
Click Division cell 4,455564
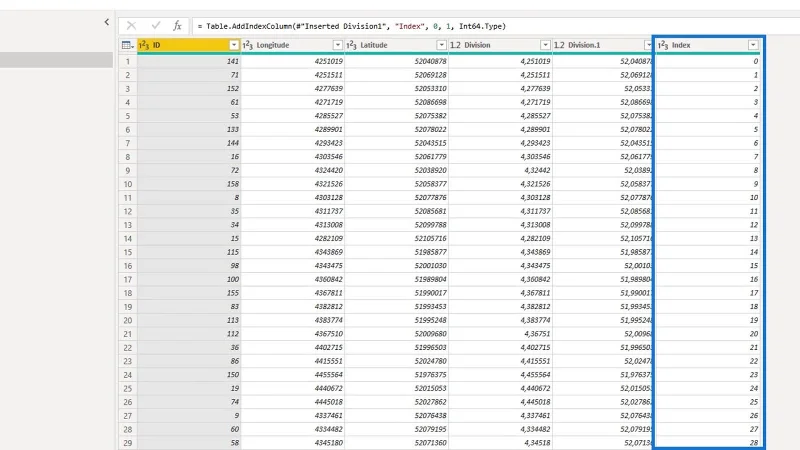500,374
